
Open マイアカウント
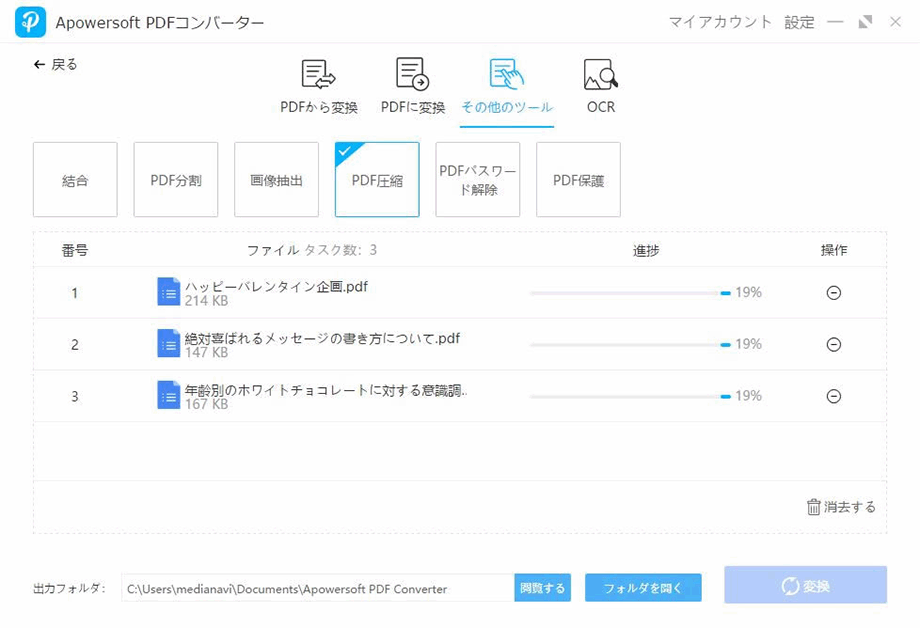pyautogui.click(x=720, y=22)
